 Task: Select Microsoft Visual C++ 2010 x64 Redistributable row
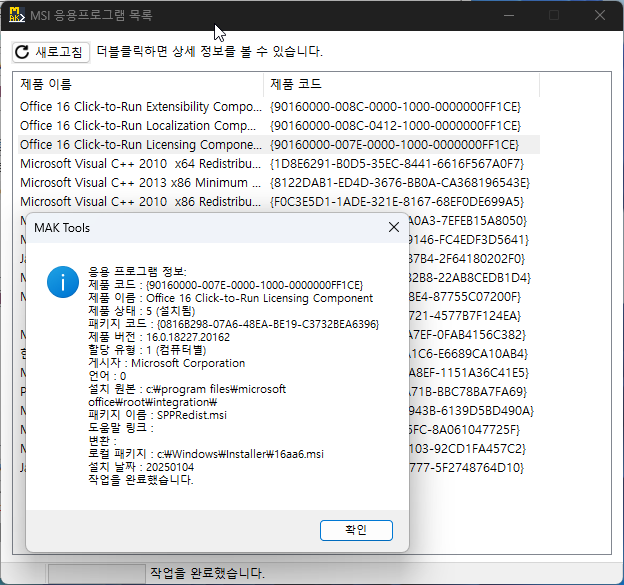click(x=279, y=164)
